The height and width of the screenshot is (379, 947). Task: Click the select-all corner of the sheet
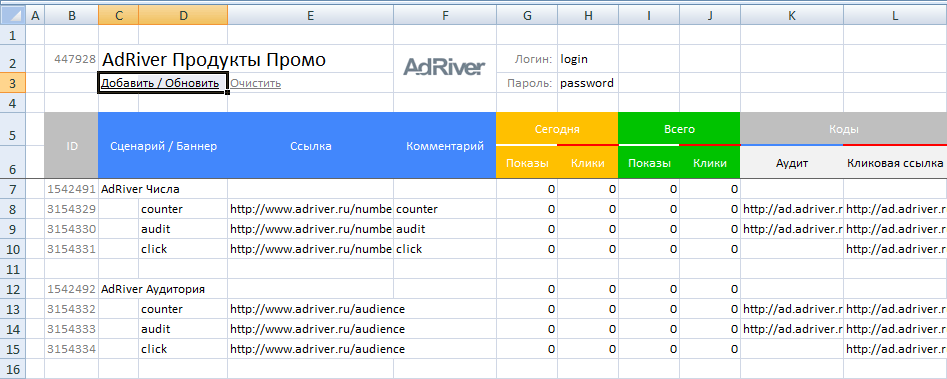tap(13, 16)
